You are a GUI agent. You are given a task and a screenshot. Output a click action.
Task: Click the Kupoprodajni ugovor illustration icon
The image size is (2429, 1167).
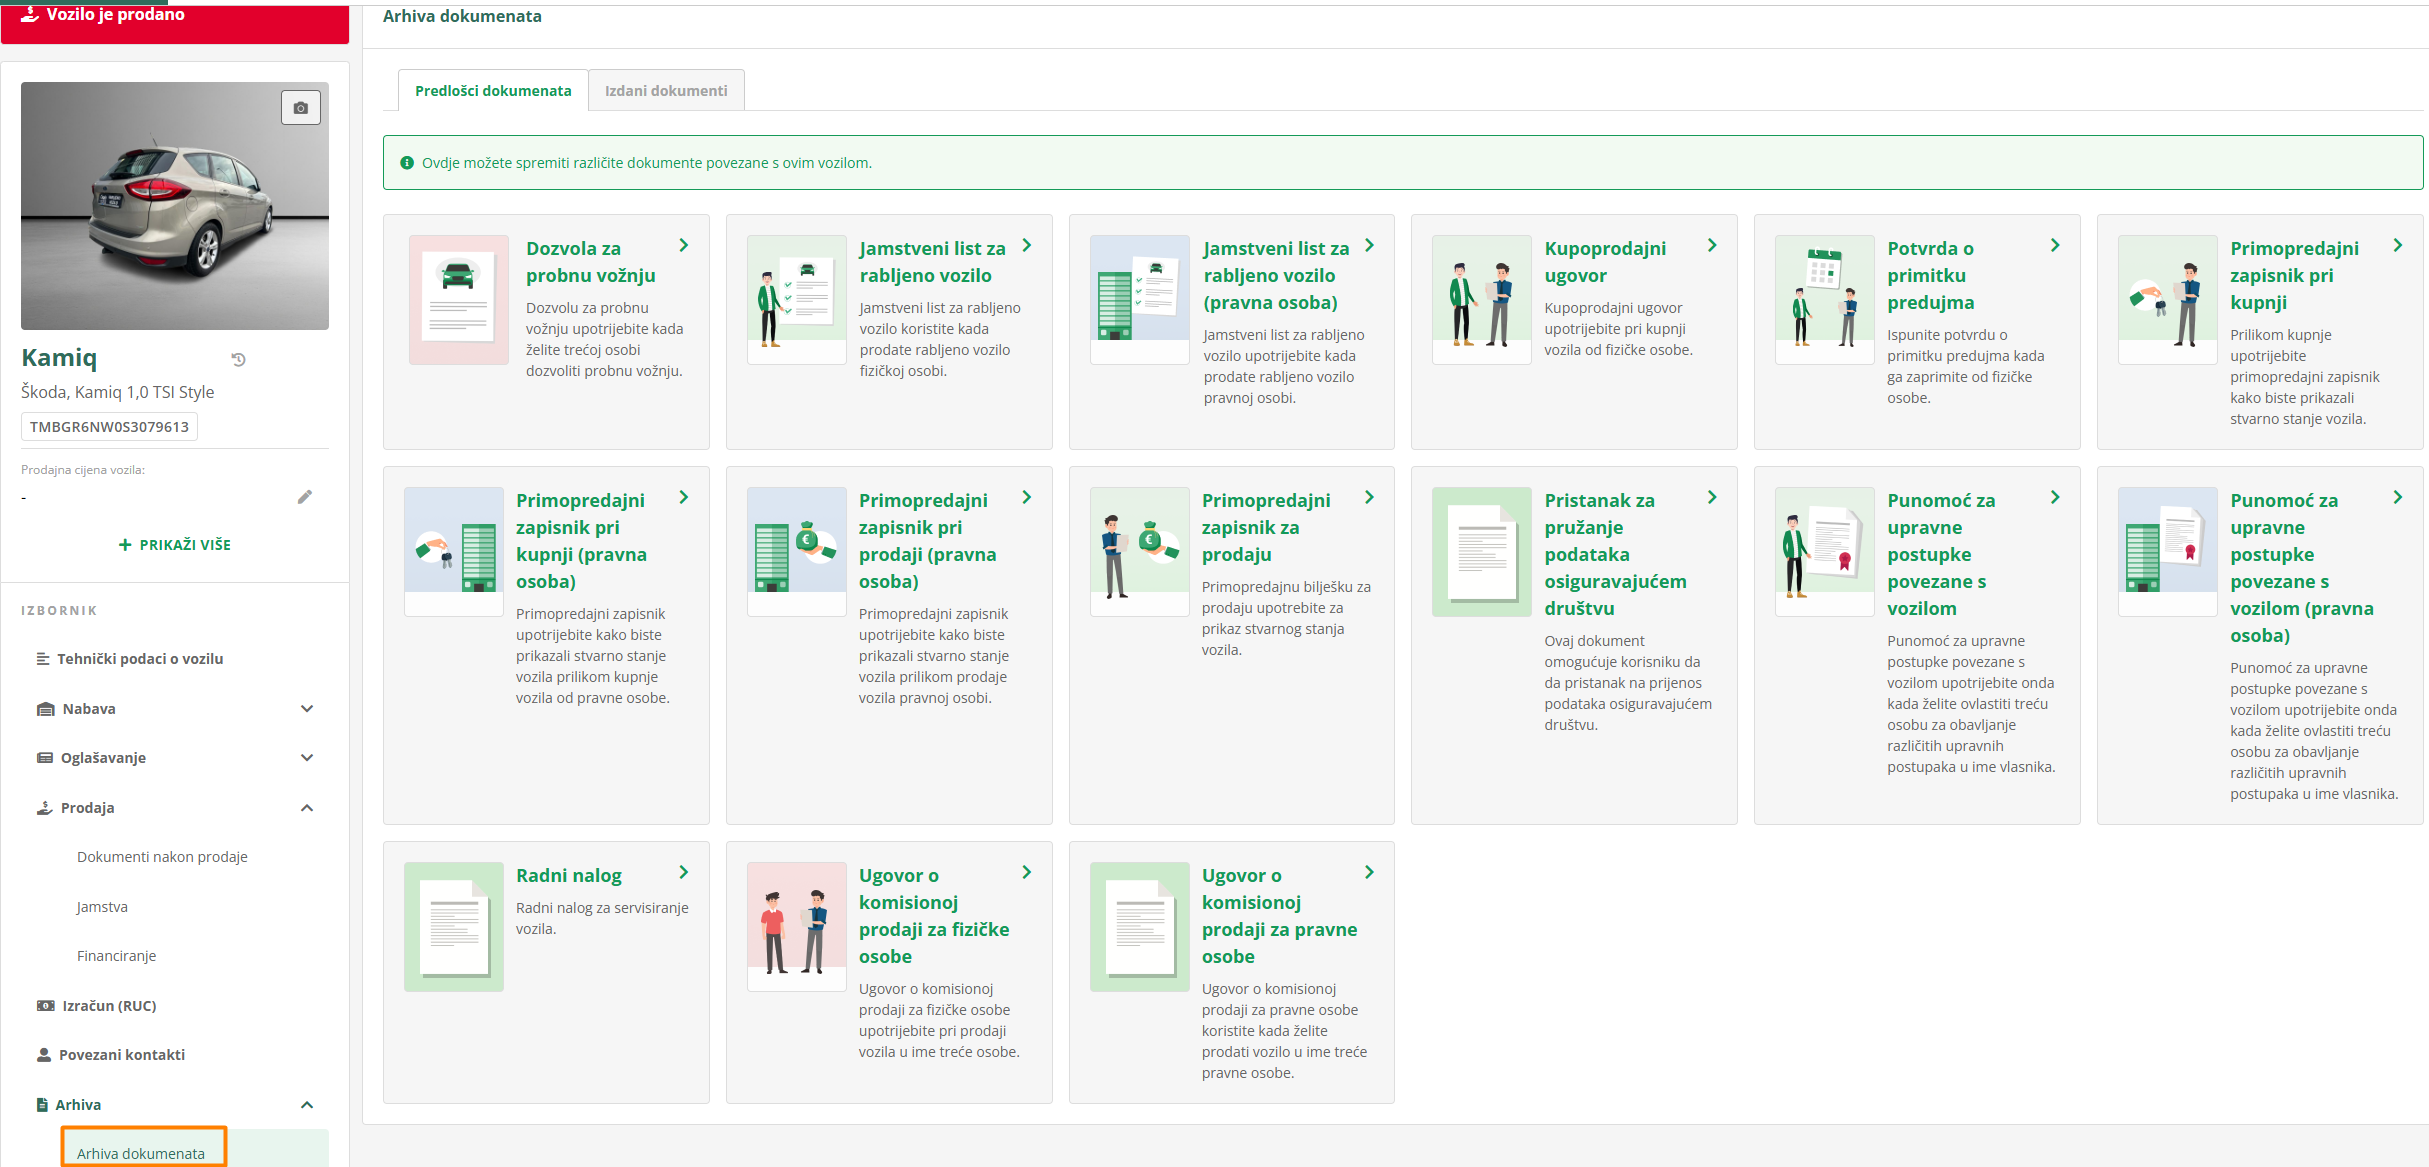point(1481,299)
